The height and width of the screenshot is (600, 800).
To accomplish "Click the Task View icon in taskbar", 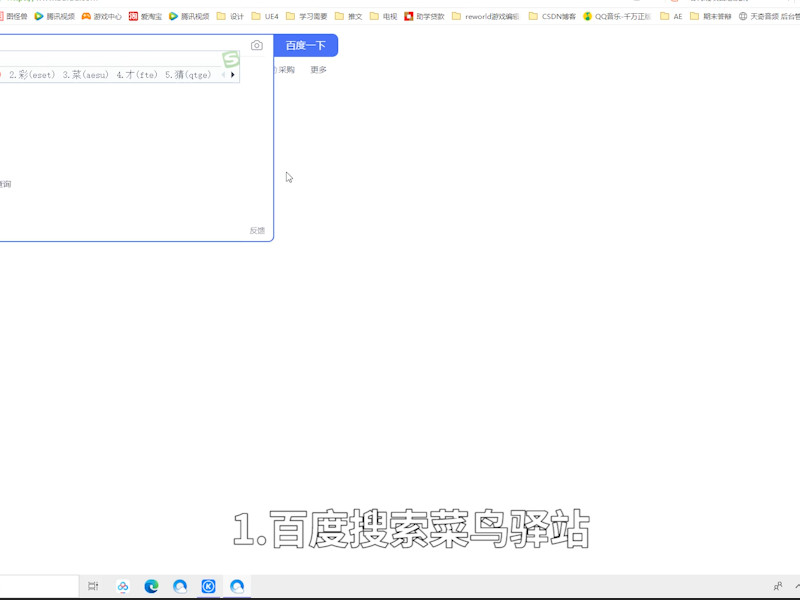I will click(93, 586).
